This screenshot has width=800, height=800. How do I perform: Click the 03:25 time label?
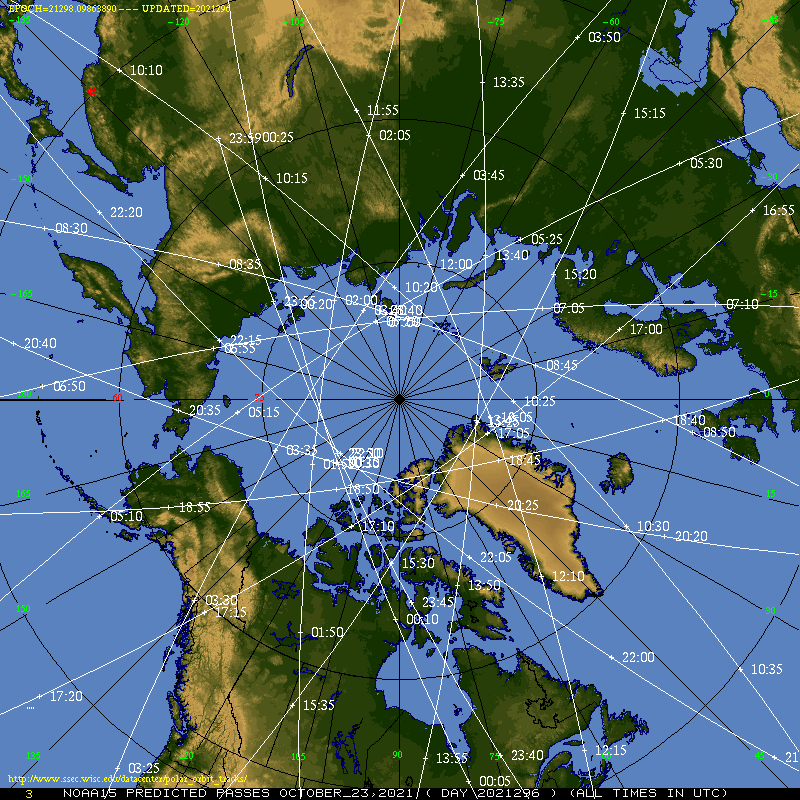(144, 768)
